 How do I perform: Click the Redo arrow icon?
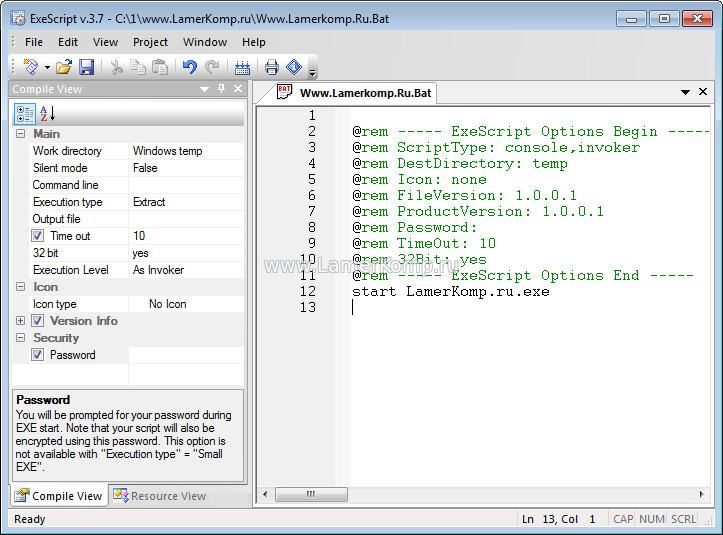212,67
